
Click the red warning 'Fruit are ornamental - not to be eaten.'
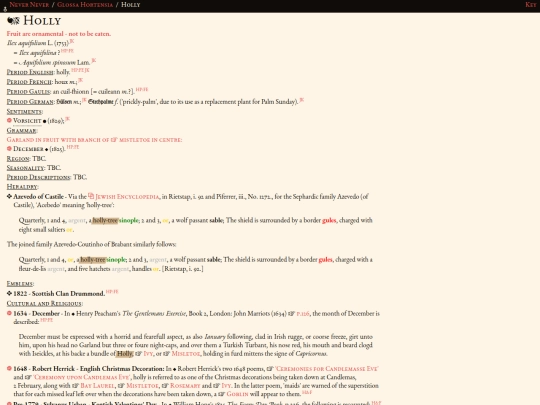[59, 34]
